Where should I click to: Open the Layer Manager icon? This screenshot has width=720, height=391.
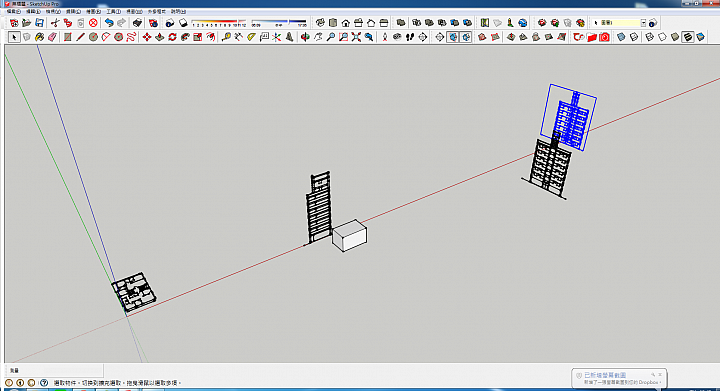pos(653,22)
